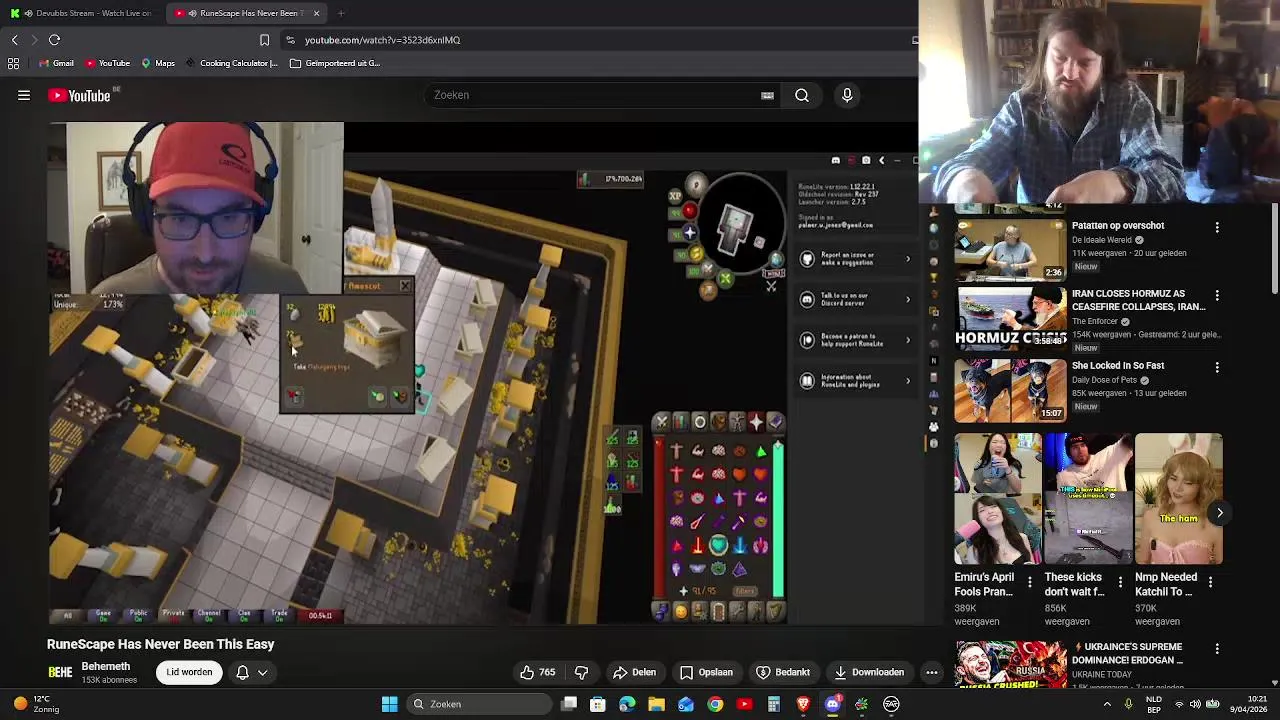Click the Bedankt thanks button
The height and width of the screenshot is (720, 1280).
coord(783,672)
